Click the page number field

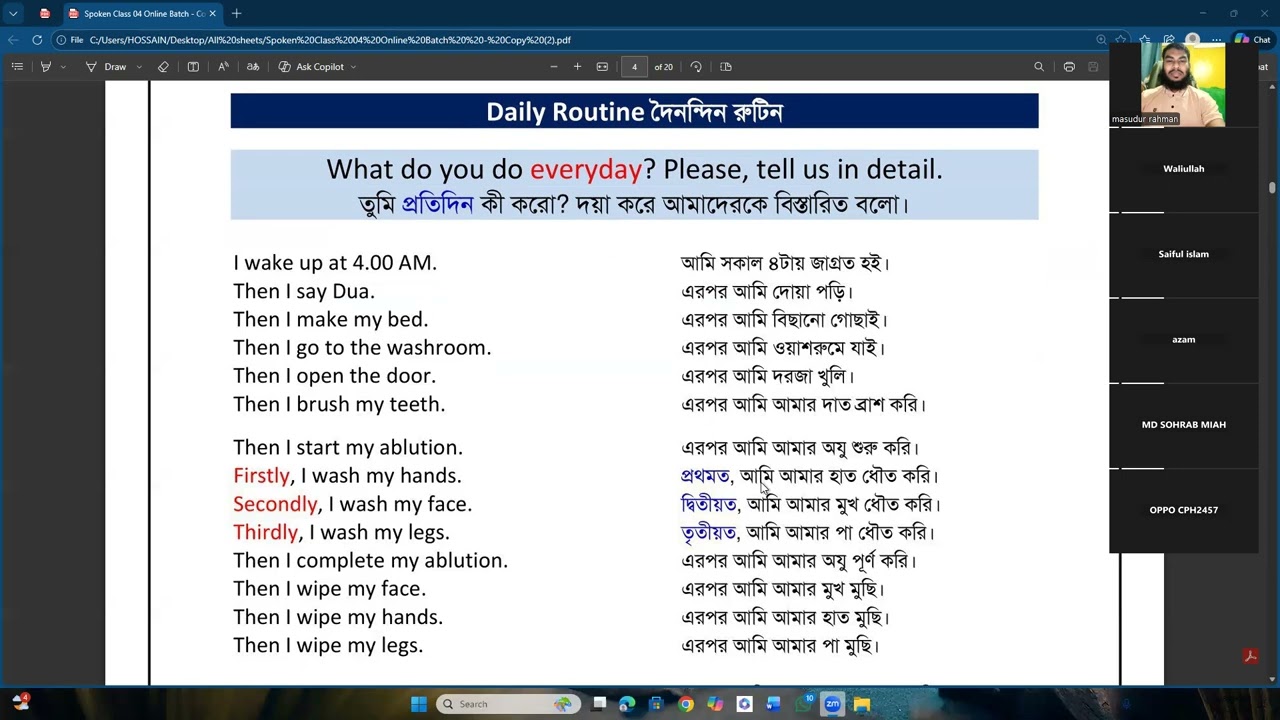tap(634, 67)
